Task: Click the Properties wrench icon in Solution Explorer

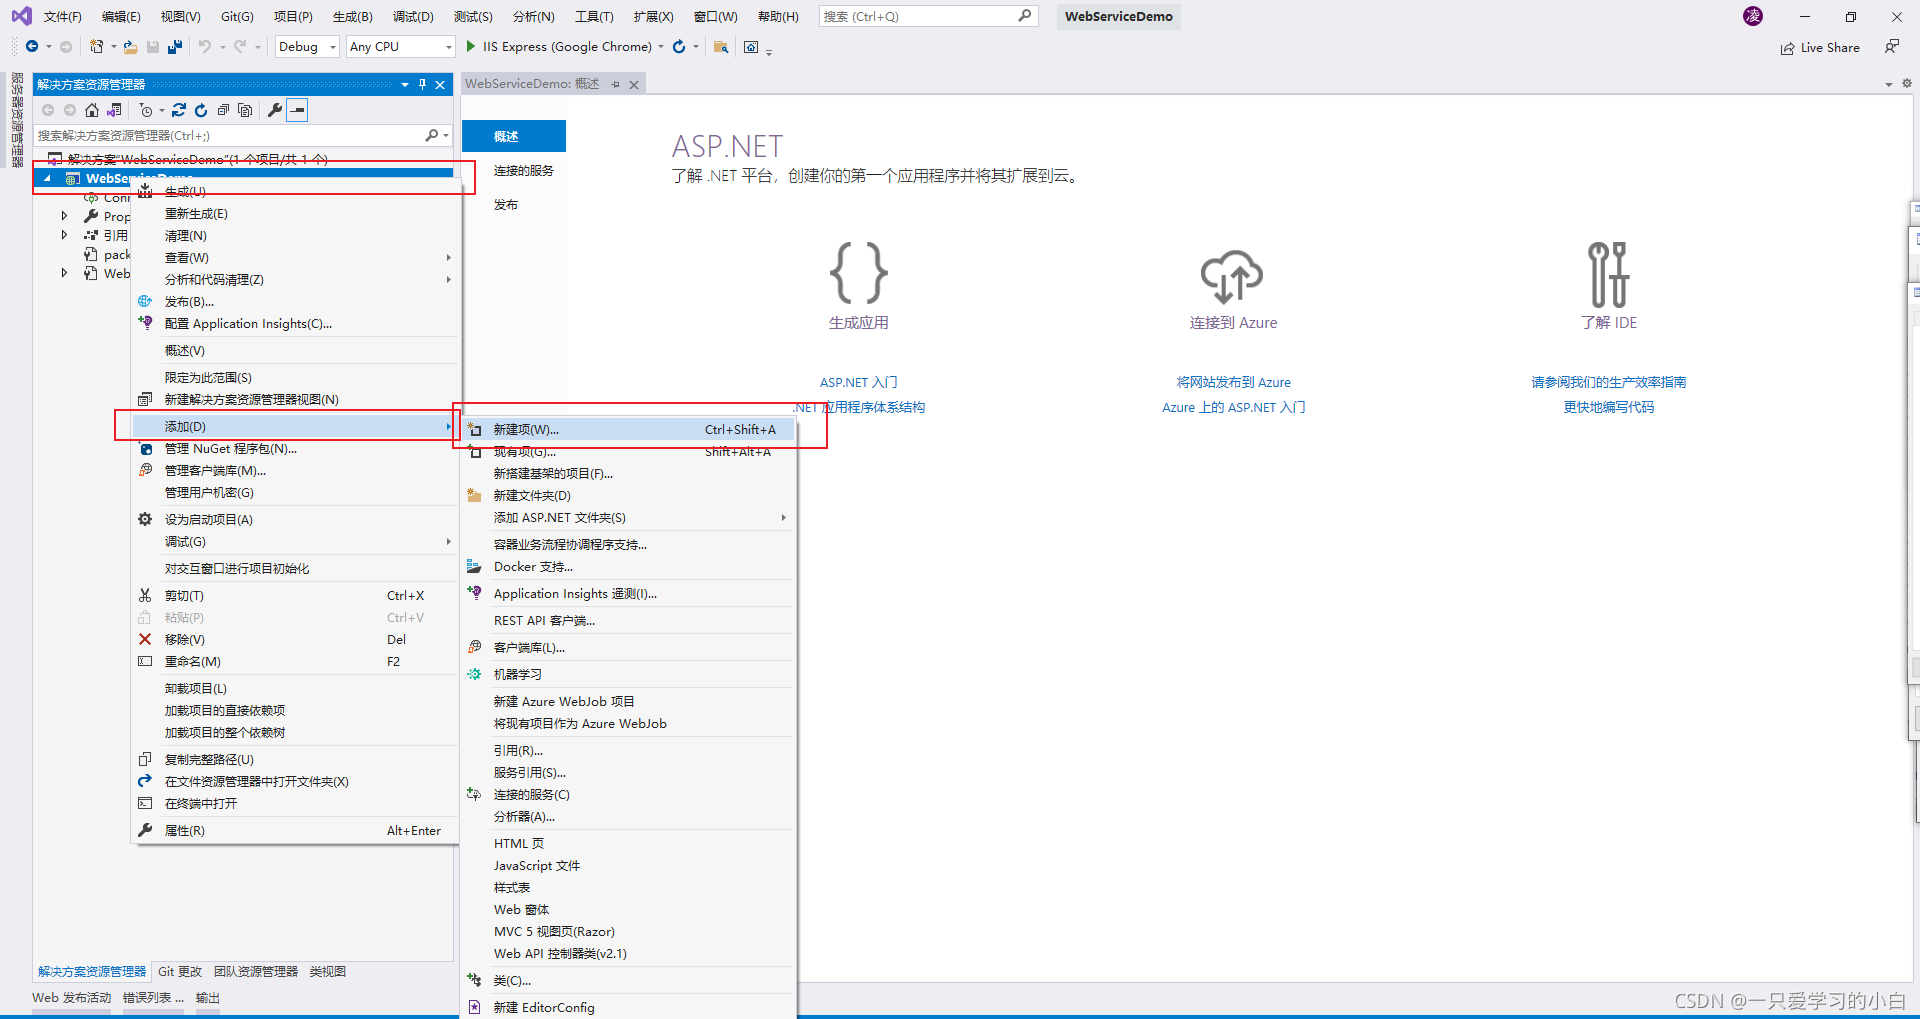Action: (275, 110)
